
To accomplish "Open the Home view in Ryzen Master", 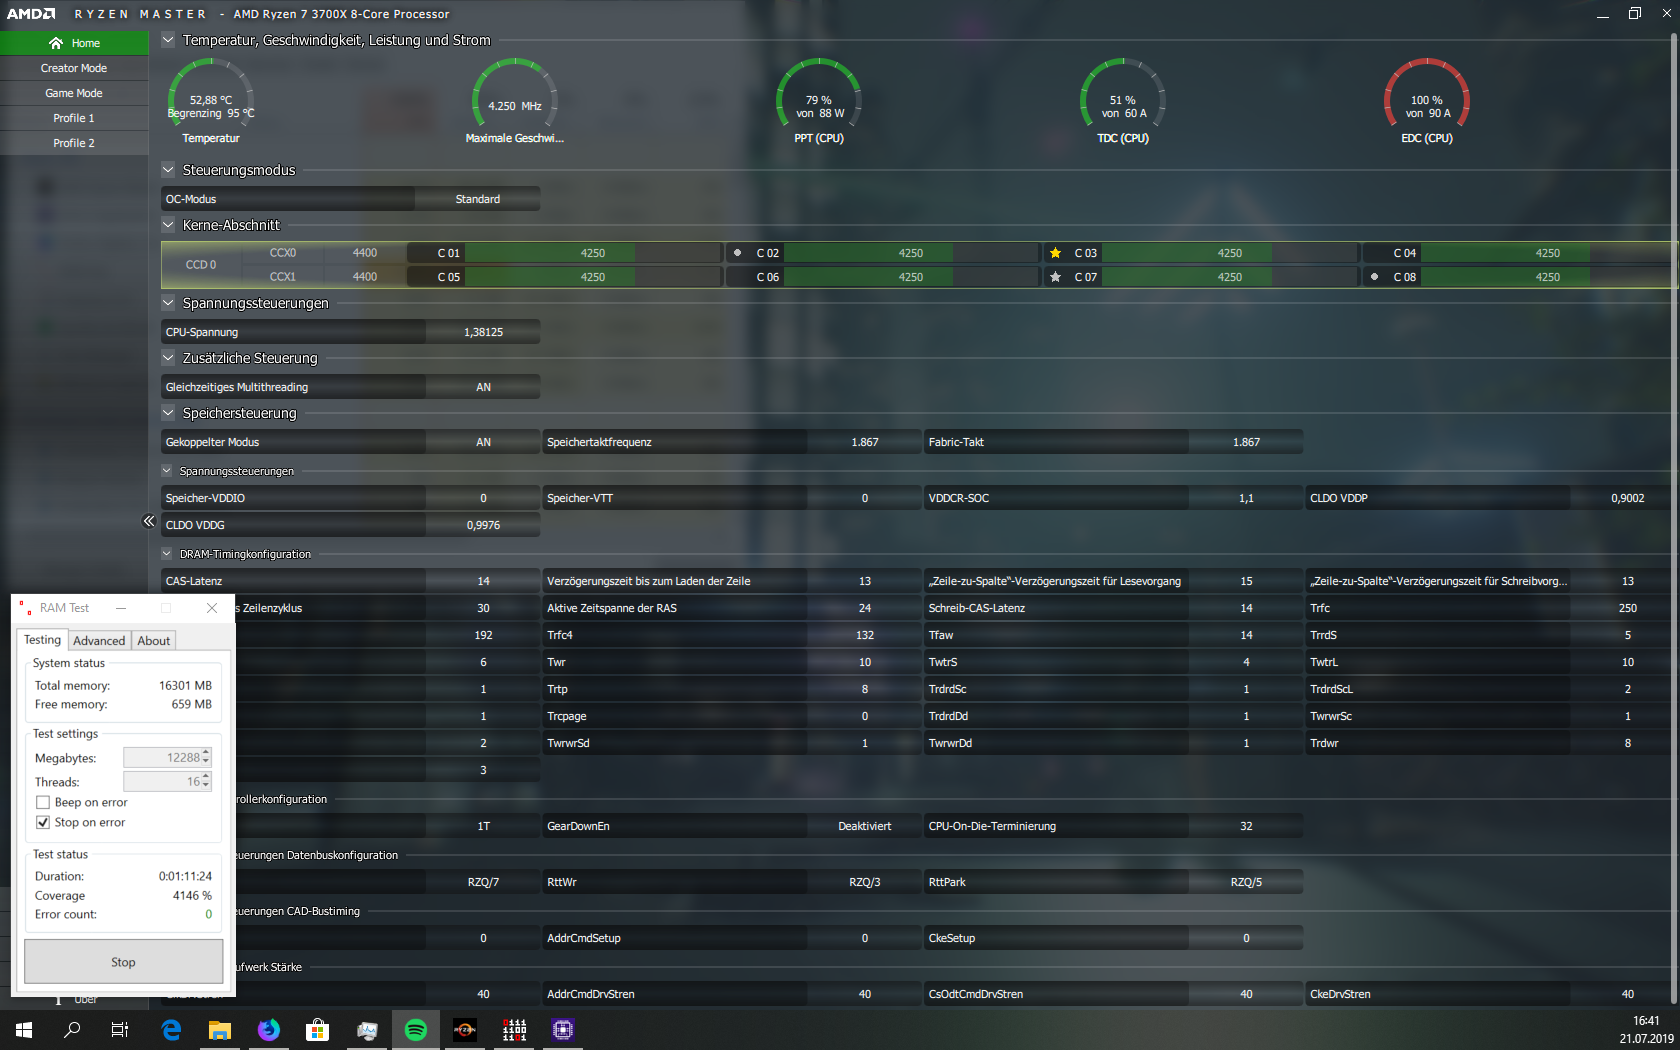I will tap(74, 43).
